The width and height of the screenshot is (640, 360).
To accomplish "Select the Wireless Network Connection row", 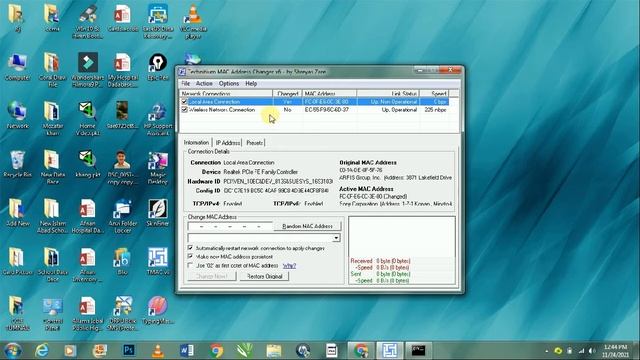I will click(314, 110).
